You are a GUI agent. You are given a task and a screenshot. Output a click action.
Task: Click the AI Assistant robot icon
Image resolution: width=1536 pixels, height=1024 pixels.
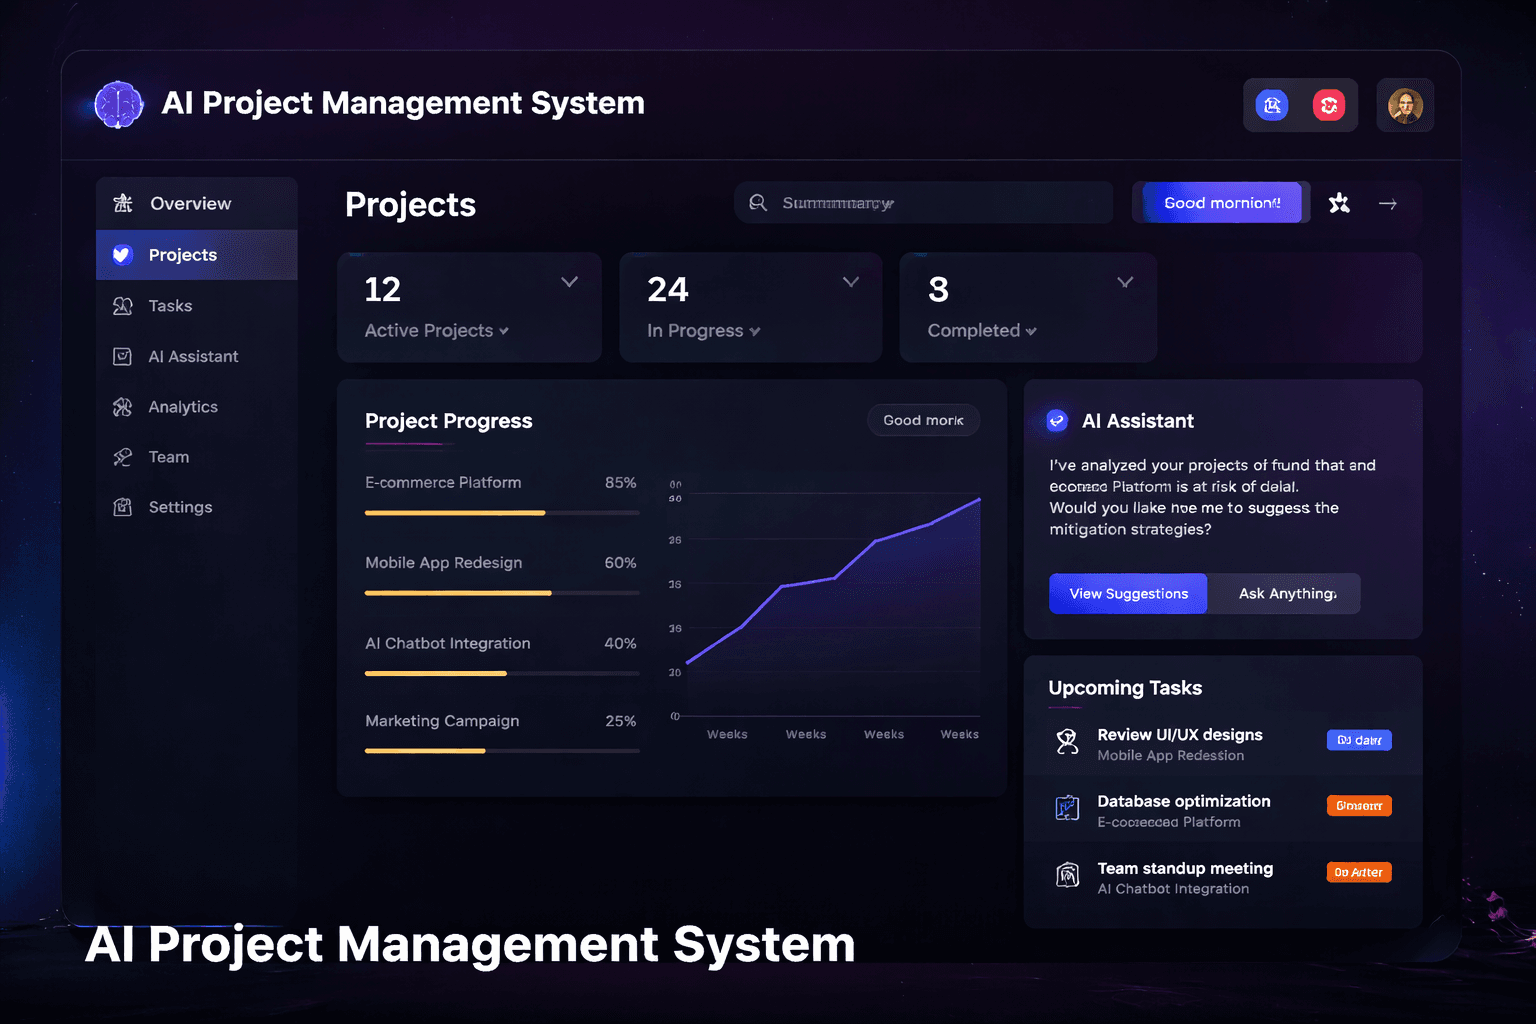pyautogui.click(x=1056, y=421)
